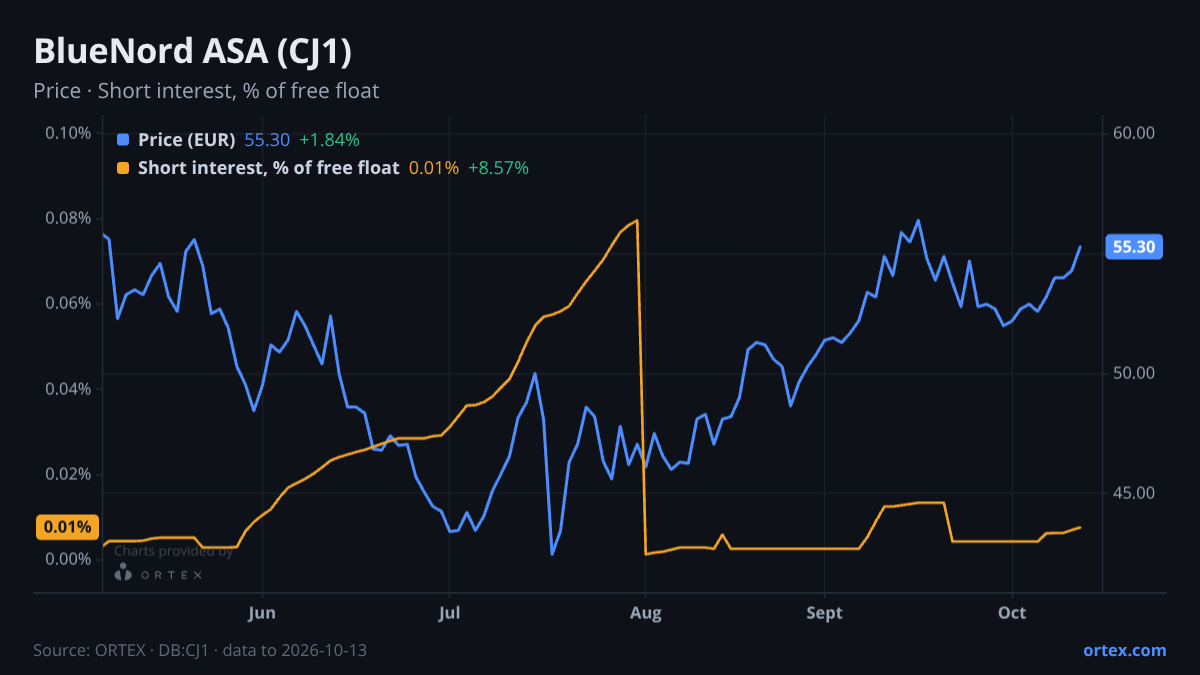Click the 0.10% left axis label
1200x675 pixels.
tap(69, 133)
